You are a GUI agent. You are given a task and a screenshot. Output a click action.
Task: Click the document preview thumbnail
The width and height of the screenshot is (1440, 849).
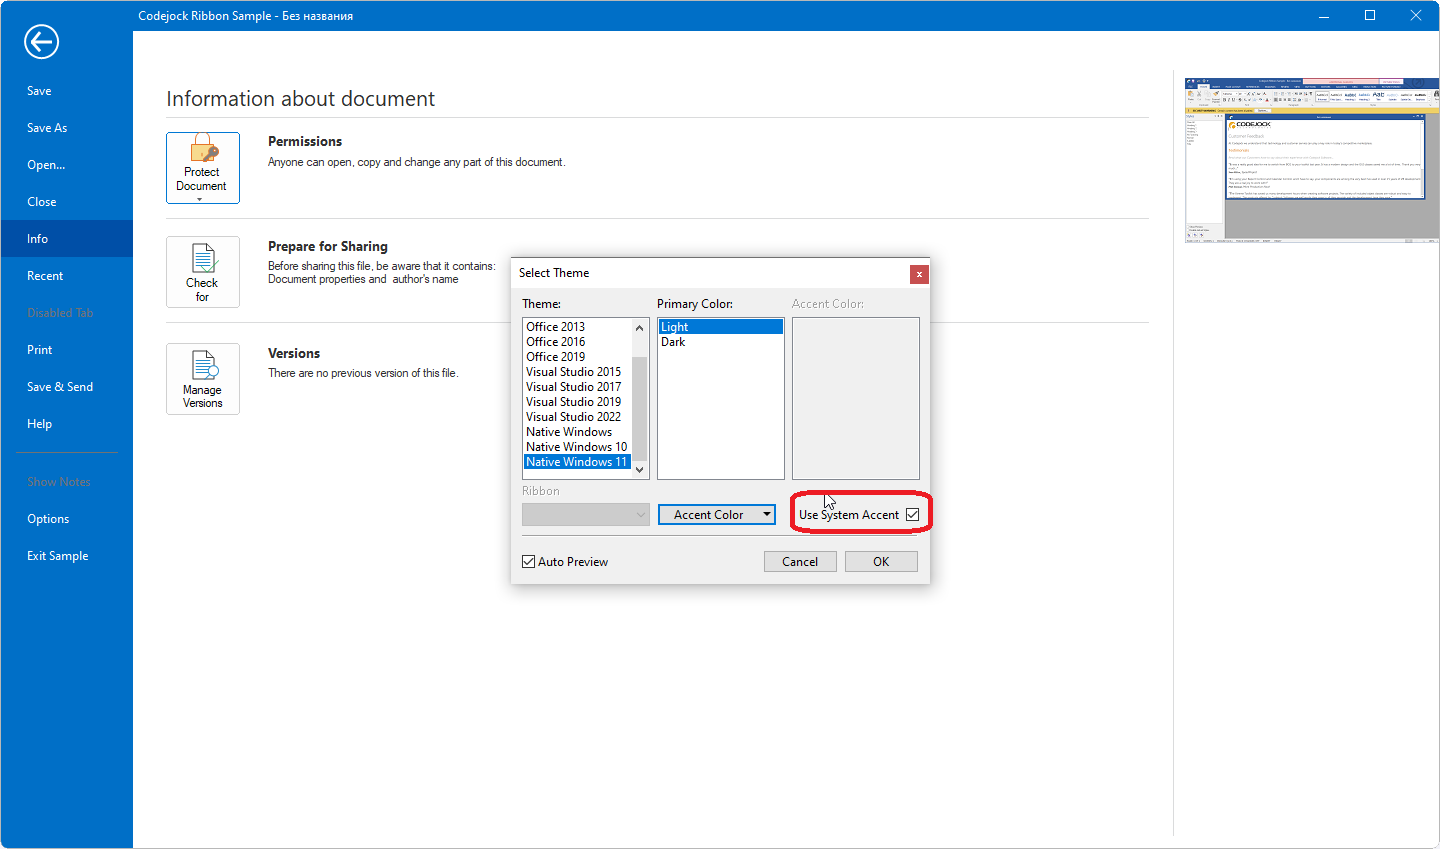coord(1311,160)
